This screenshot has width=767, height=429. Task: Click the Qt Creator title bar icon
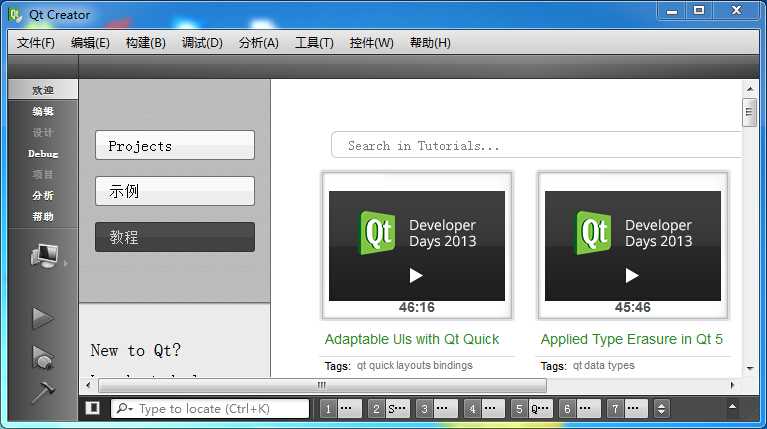(15, 15)
